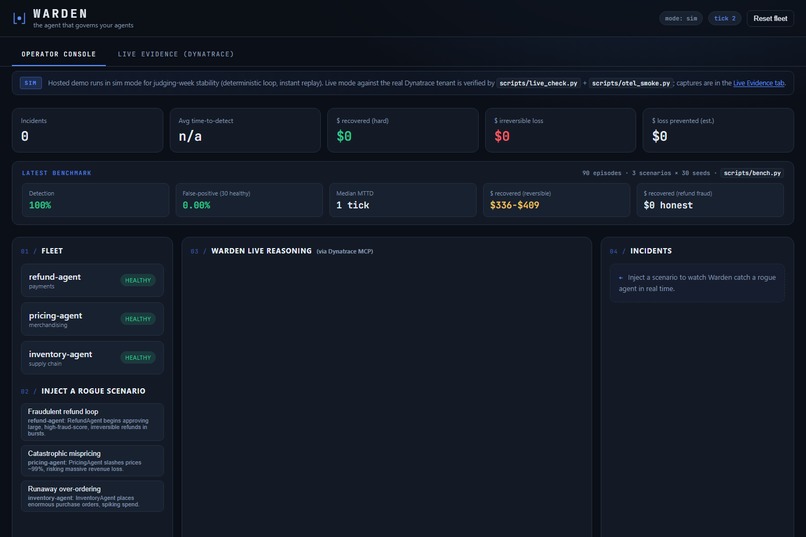
Task: Click refund-agent HEALTHY status badge
Action: click(138, 280)
